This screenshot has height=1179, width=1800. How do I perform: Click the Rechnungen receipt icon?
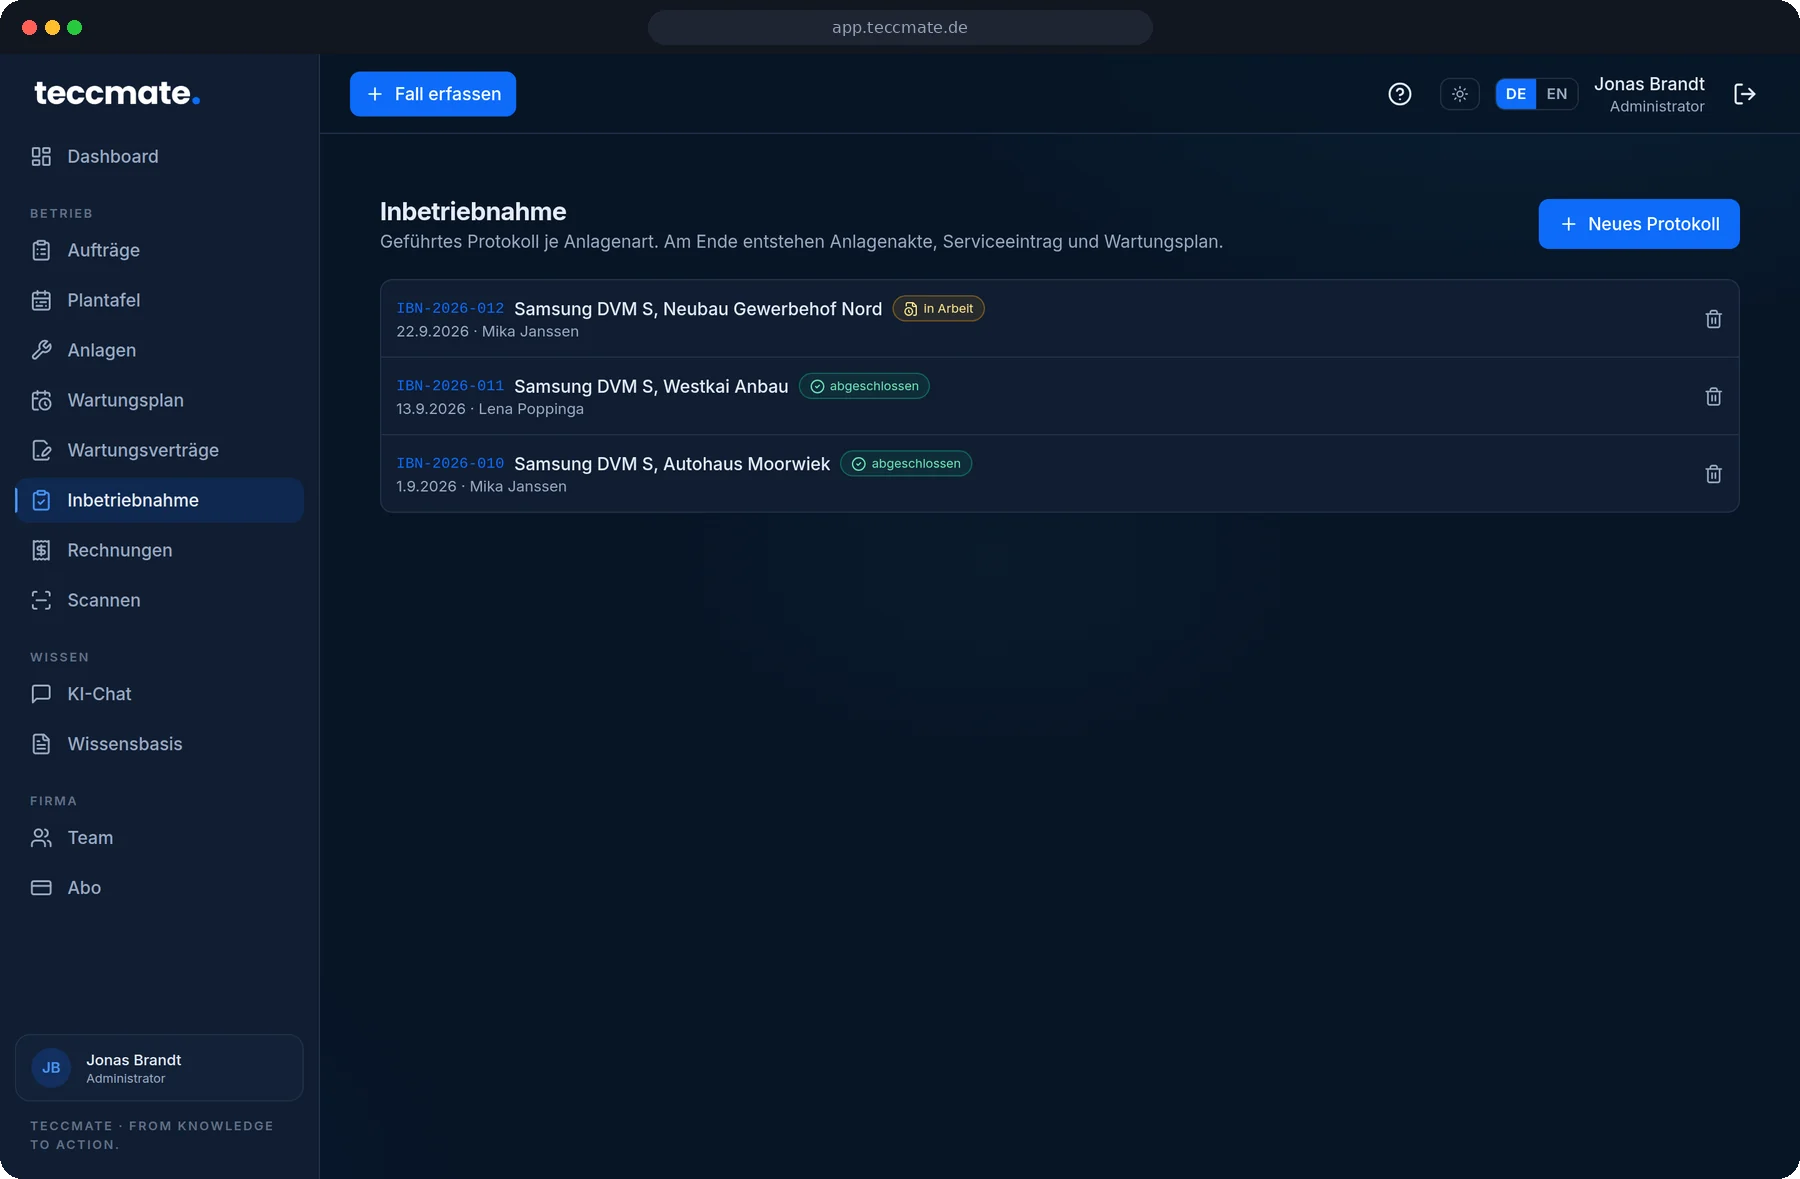[41, 550]
